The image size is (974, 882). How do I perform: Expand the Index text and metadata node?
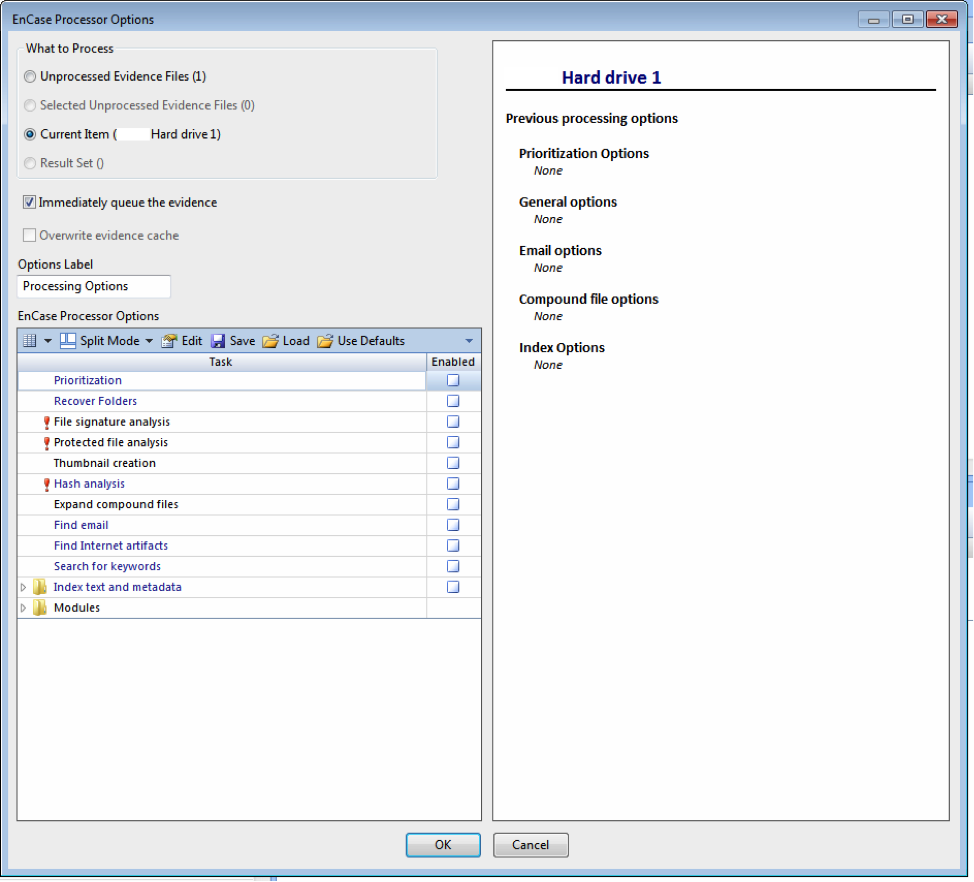tap(24, 587)
